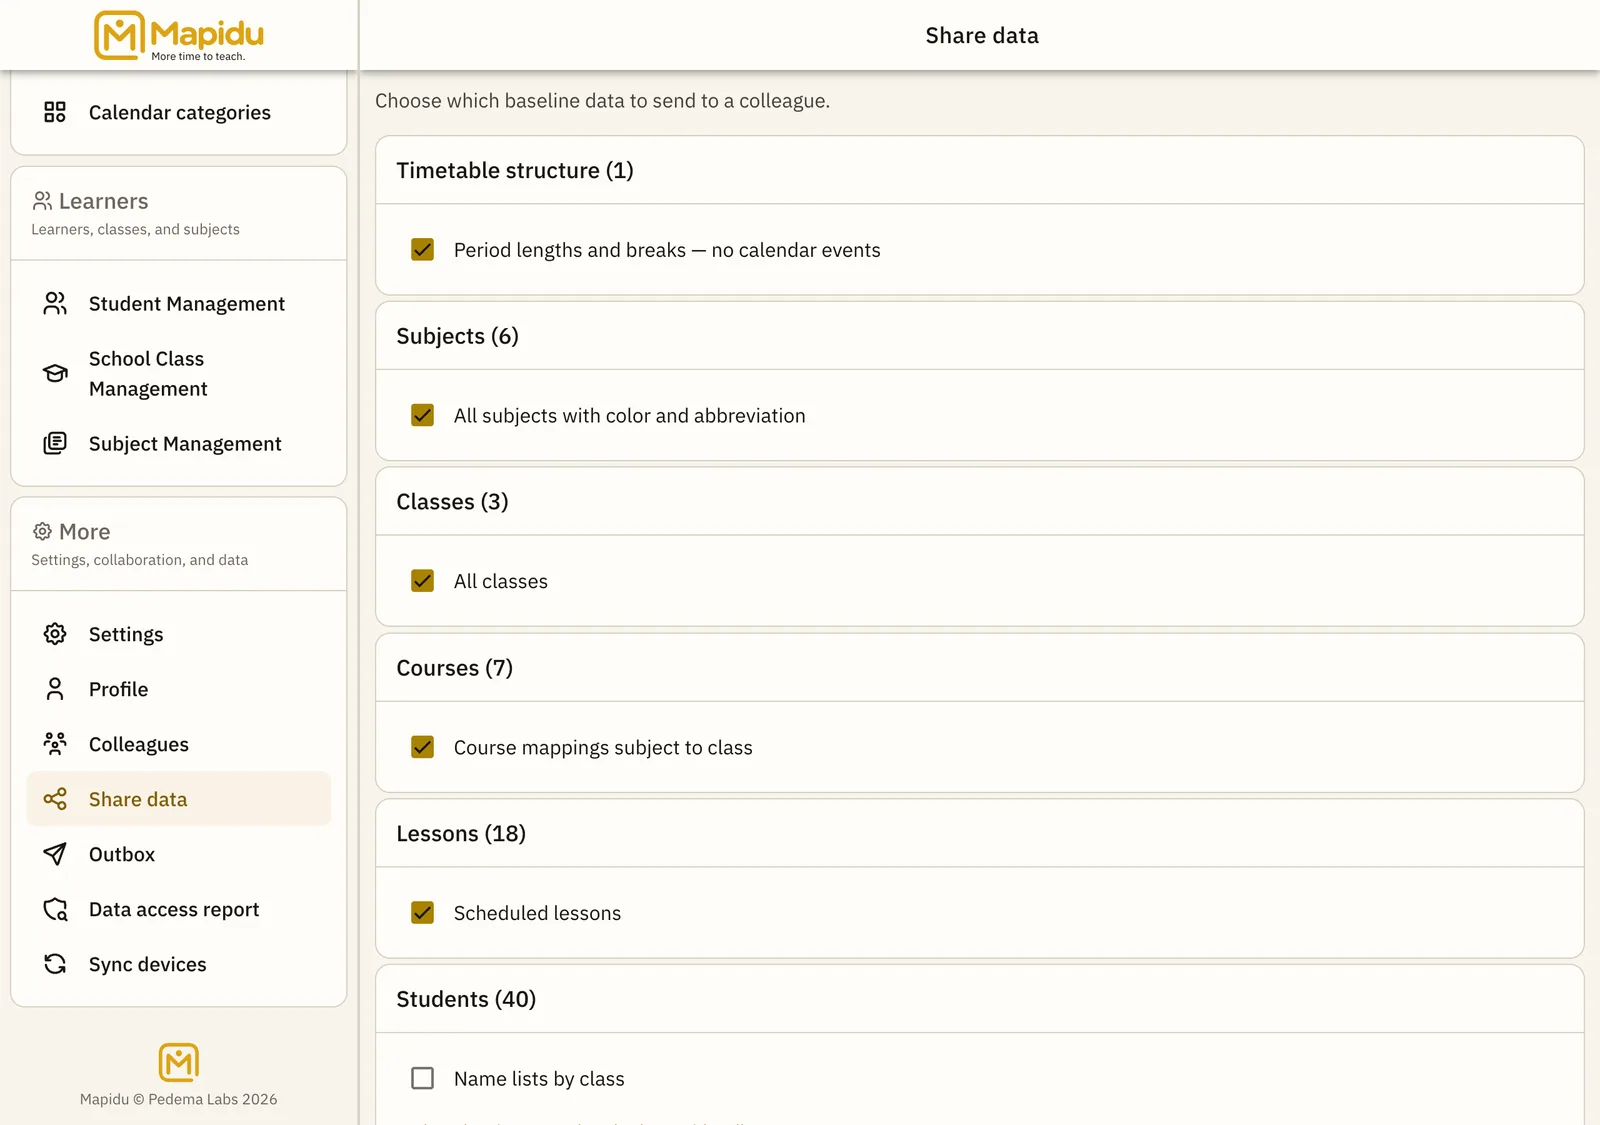Click the More section header
1600x1125 pixels.
pyautogui.click(x=179, y=544)
